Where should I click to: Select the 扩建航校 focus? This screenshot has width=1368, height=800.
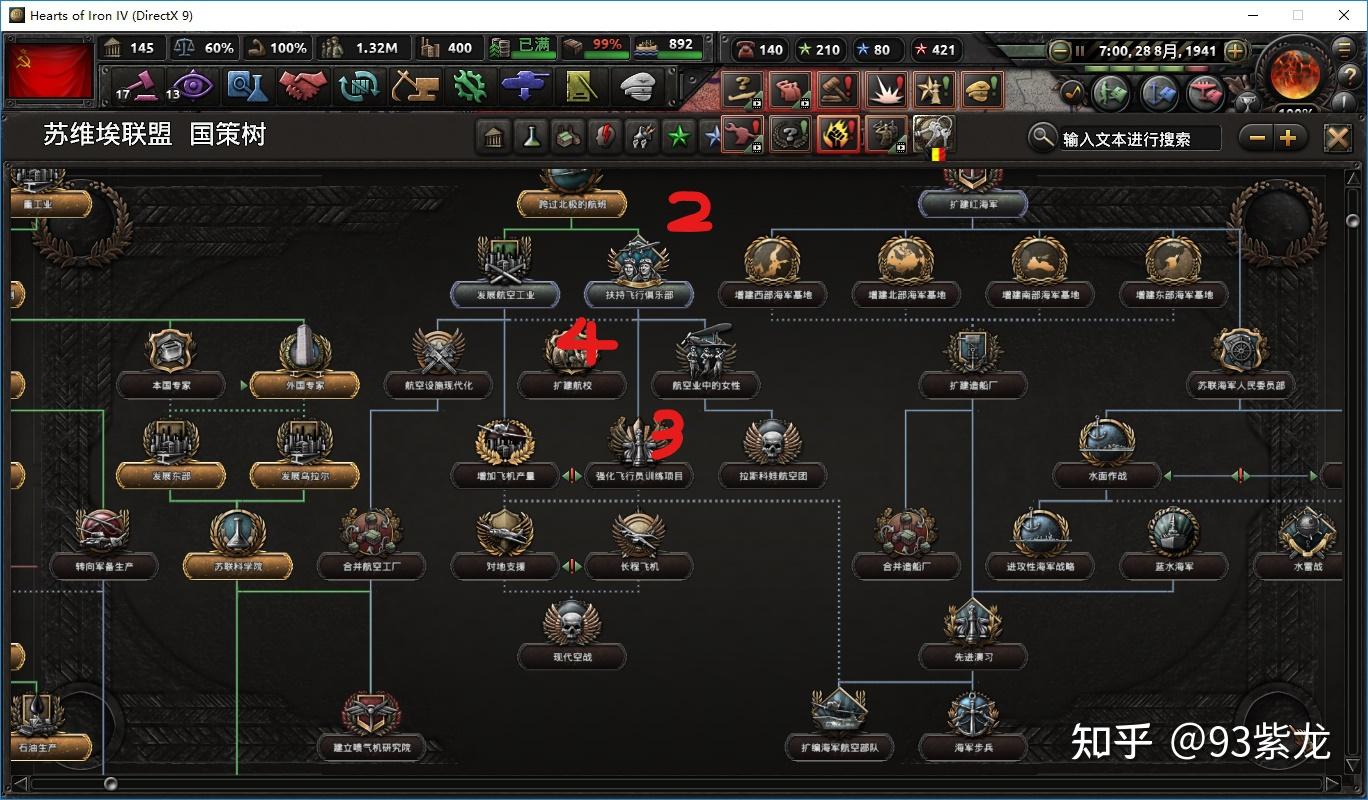(x=571, y=363)
